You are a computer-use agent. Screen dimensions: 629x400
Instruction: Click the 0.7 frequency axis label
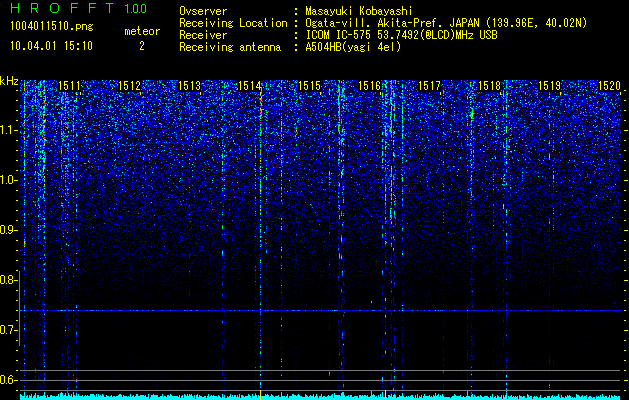tap(9, 330)
